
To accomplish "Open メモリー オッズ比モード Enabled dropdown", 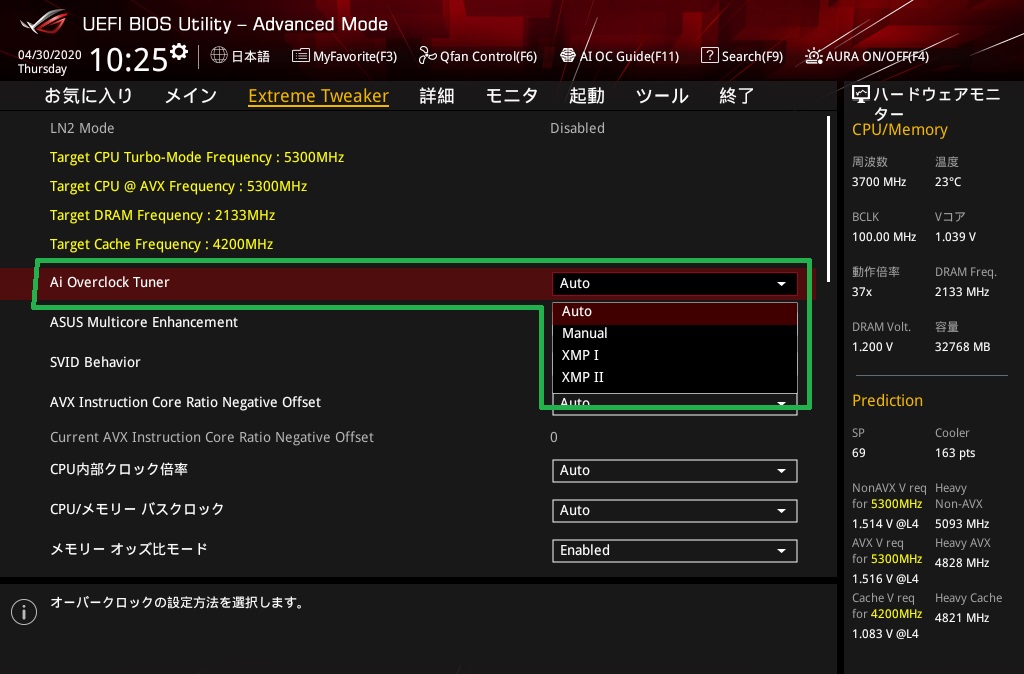I will pos(675,551).
